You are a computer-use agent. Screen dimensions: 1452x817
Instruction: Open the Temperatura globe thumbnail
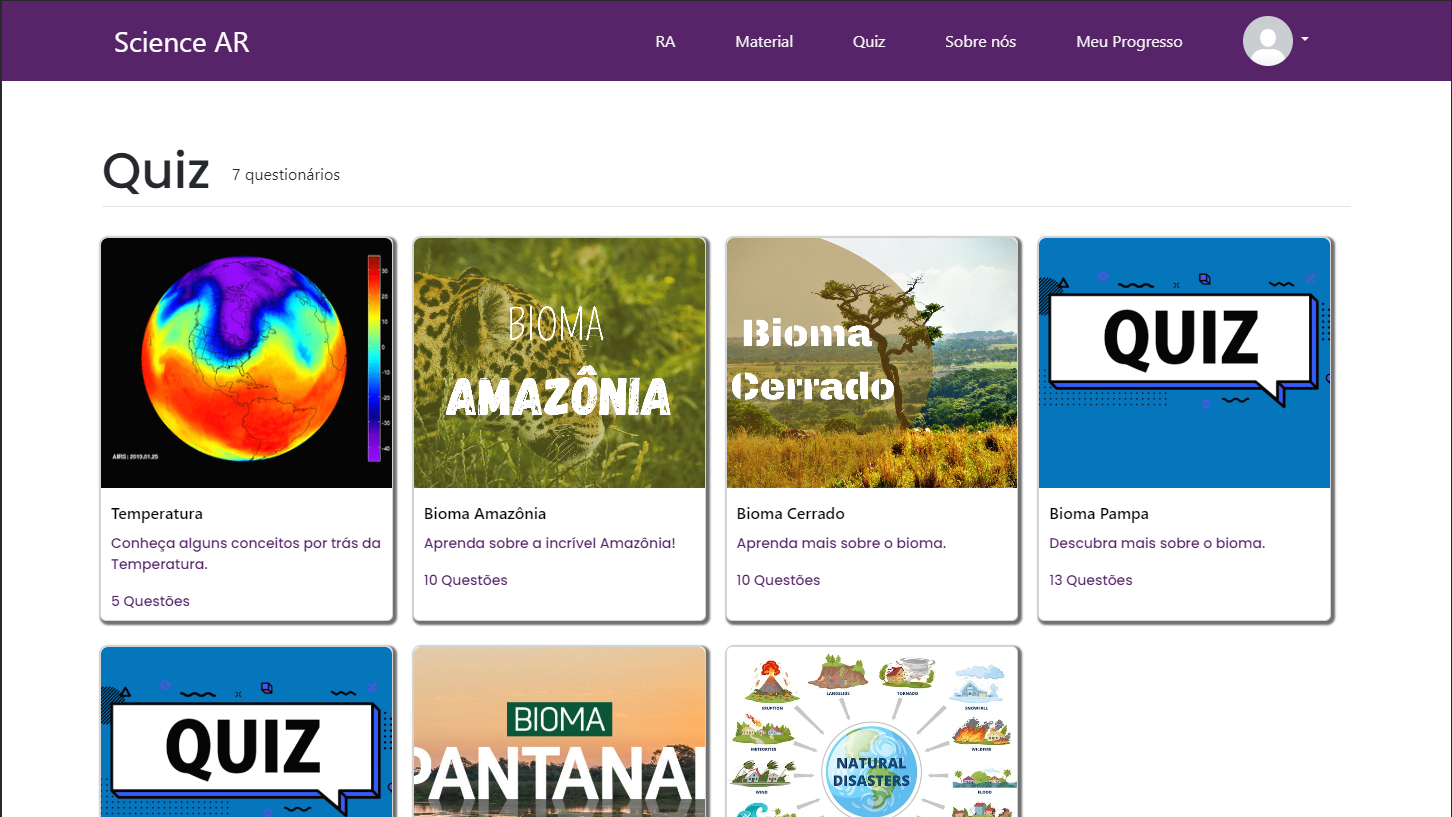tap(247, 363)
